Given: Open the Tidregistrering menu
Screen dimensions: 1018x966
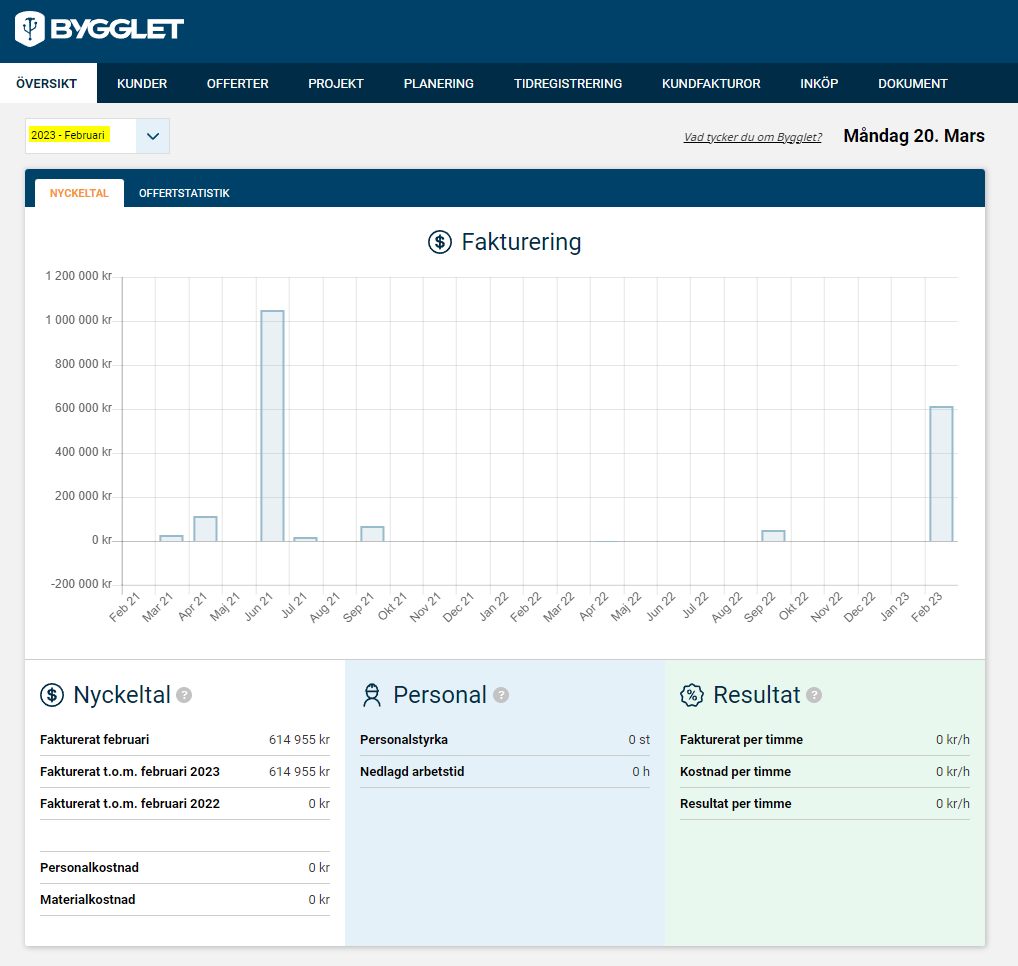Looking at the screenshot, I should pyautogui.click(x=568, y=84).
